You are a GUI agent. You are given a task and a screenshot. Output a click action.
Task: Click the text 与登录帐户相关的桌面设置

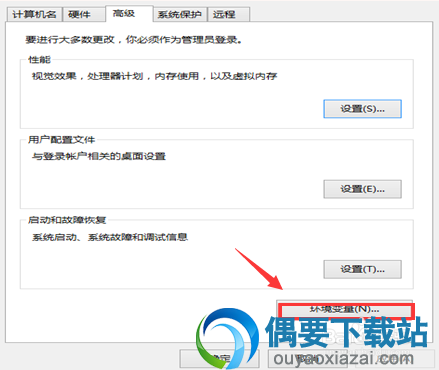99,156
